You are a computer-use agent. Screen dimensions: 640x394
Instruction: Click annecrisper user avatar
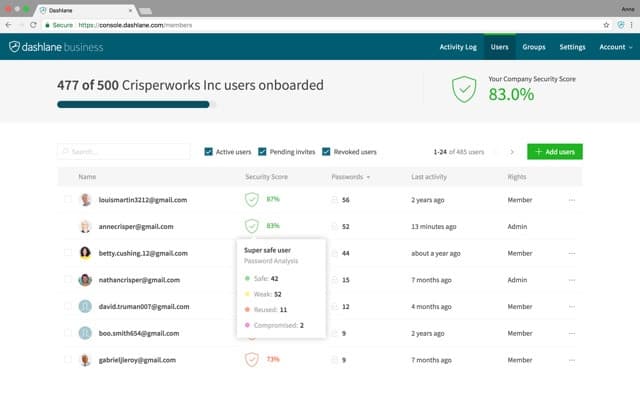pos(85,226)
